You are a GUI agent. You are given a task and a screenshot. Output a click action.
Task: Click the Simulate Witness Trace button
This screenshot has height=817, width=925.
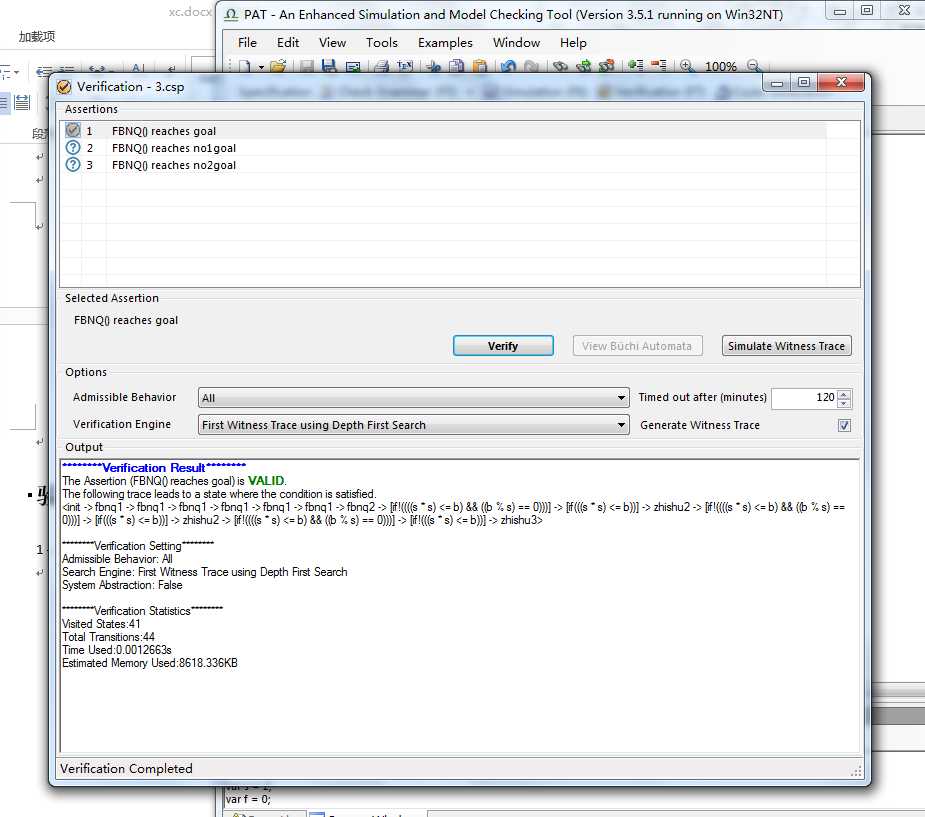(x=786, y=346)
